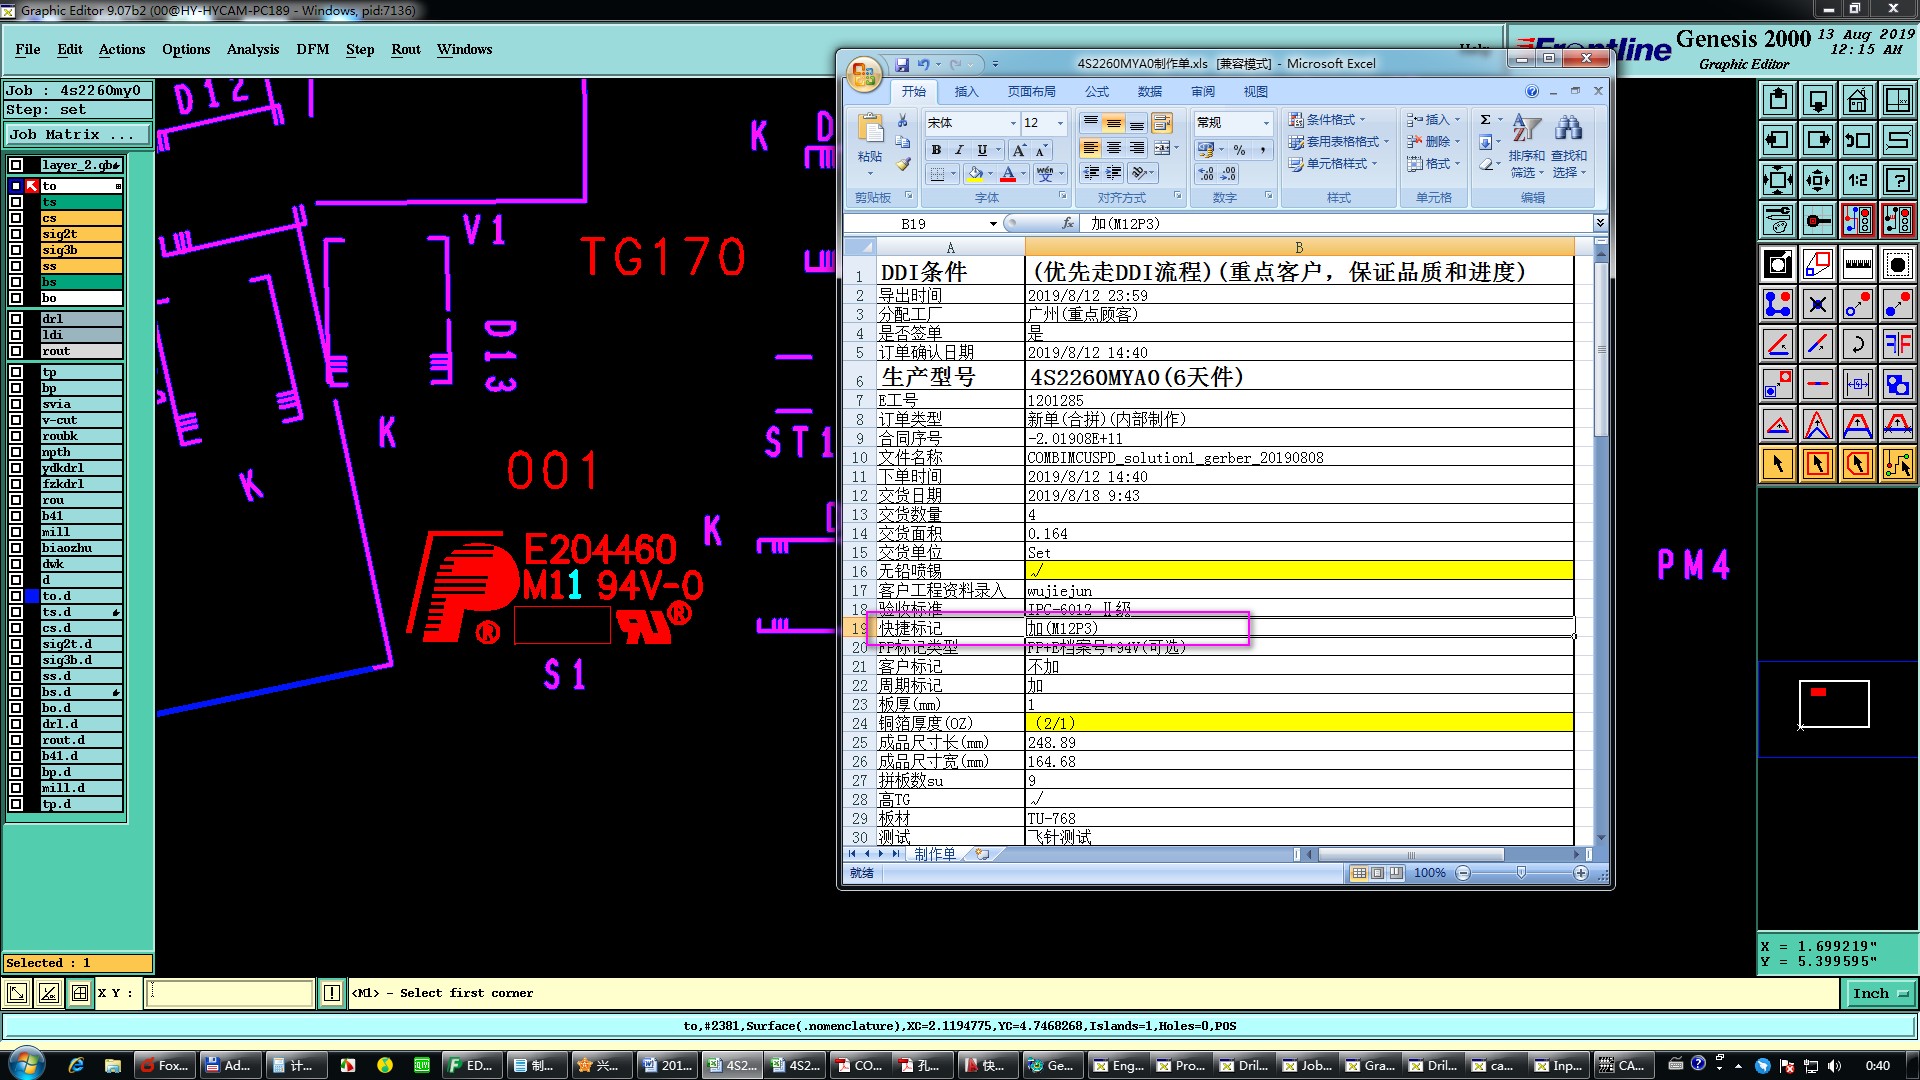The image size is (1920, 1080).
Task: Click the 1:2 zoom scale icon
Action: 1857,180
